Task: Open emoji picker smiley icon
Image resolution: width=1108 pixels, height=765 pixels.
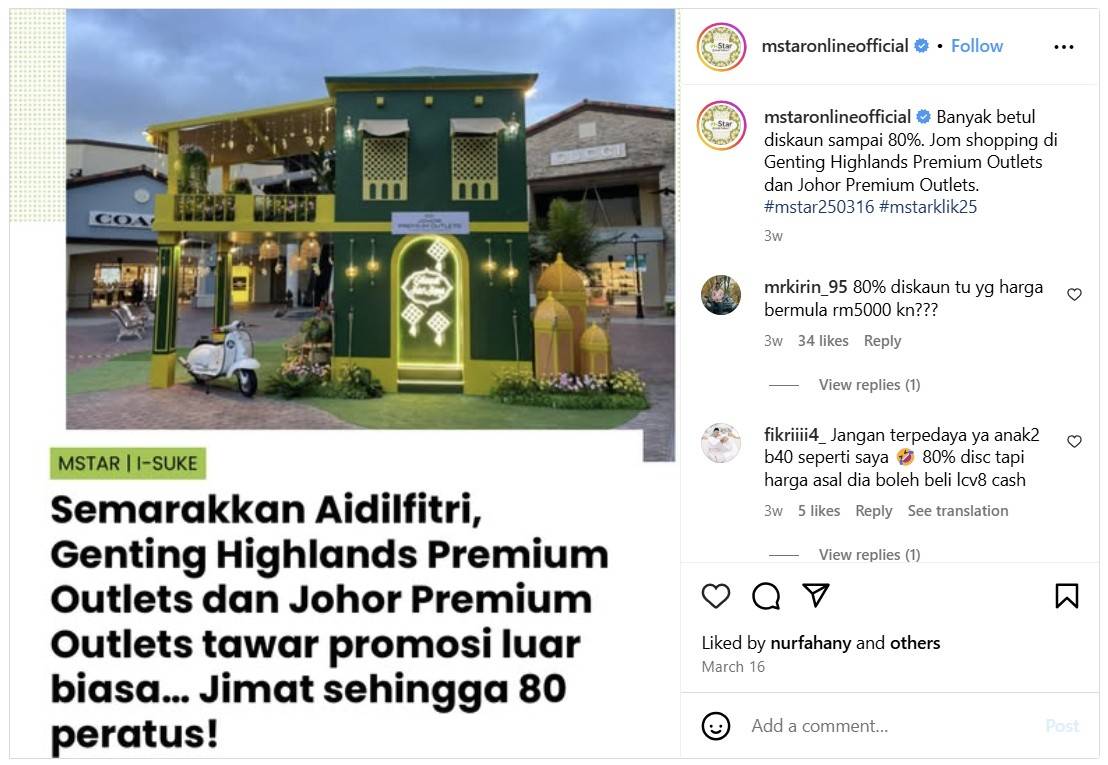Action: coord(715,725)
